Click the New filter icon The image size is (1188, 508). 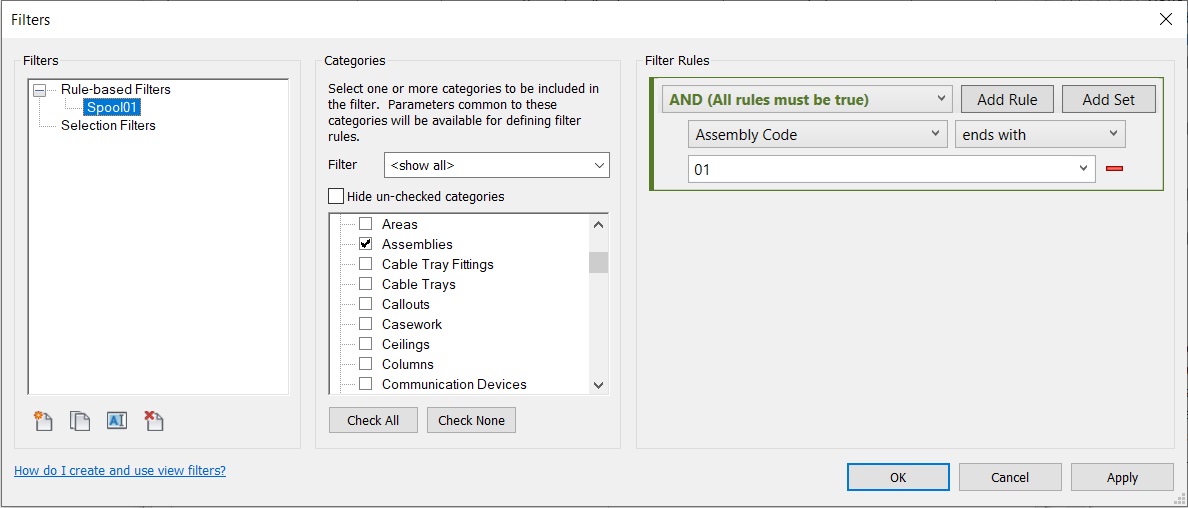coord(43,421)
